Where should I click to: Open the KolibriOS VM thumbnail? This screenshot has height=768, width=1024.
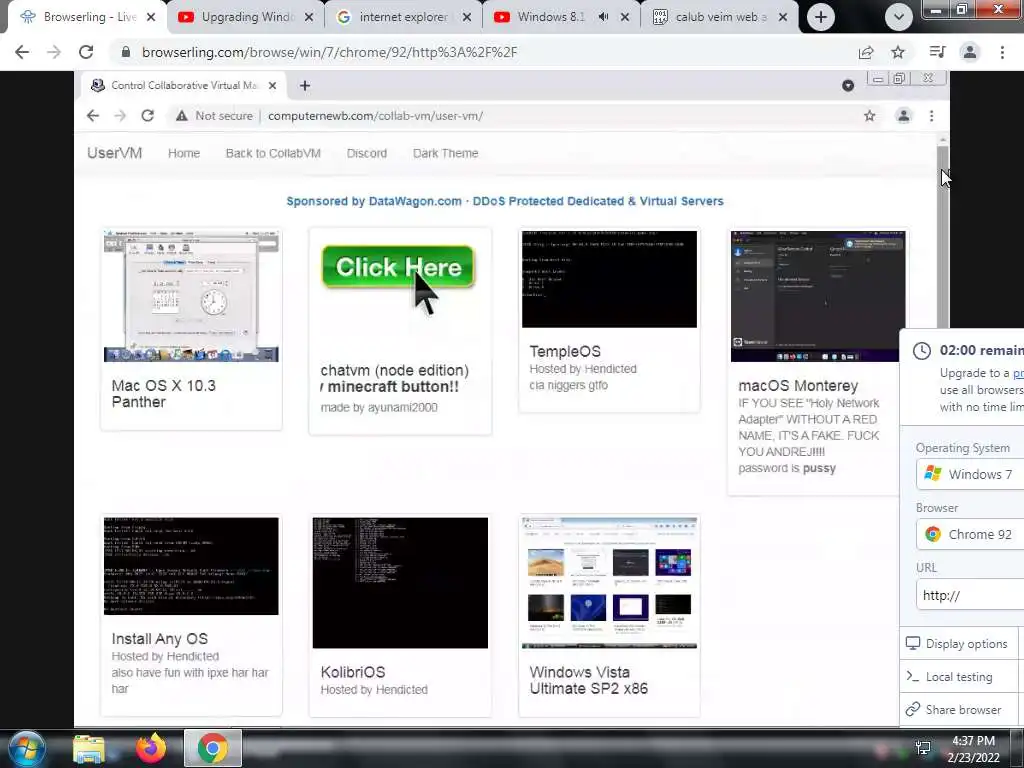pos(400,583)
